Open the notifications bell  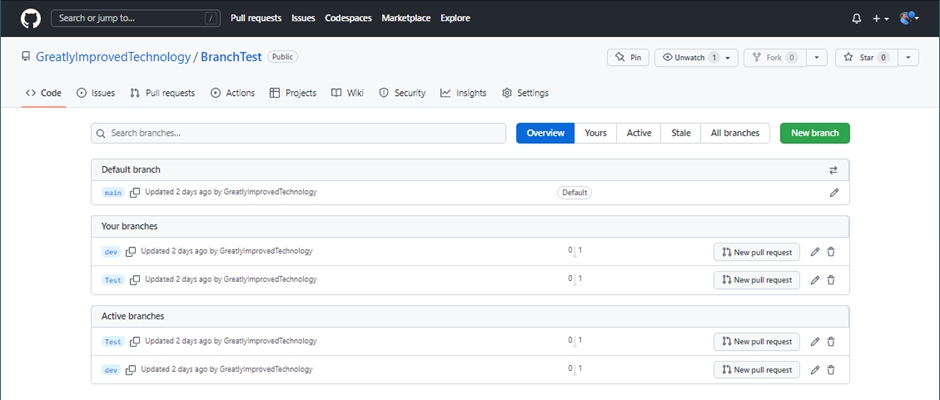(x=856, y=18)
